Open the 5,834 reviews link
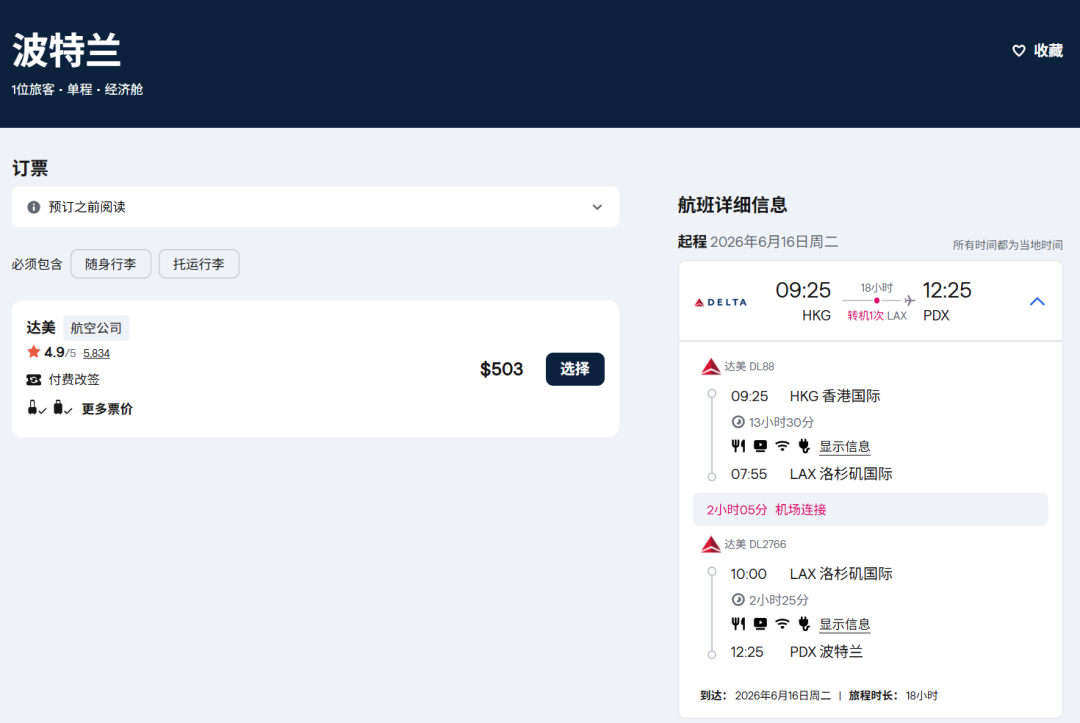 96,353
